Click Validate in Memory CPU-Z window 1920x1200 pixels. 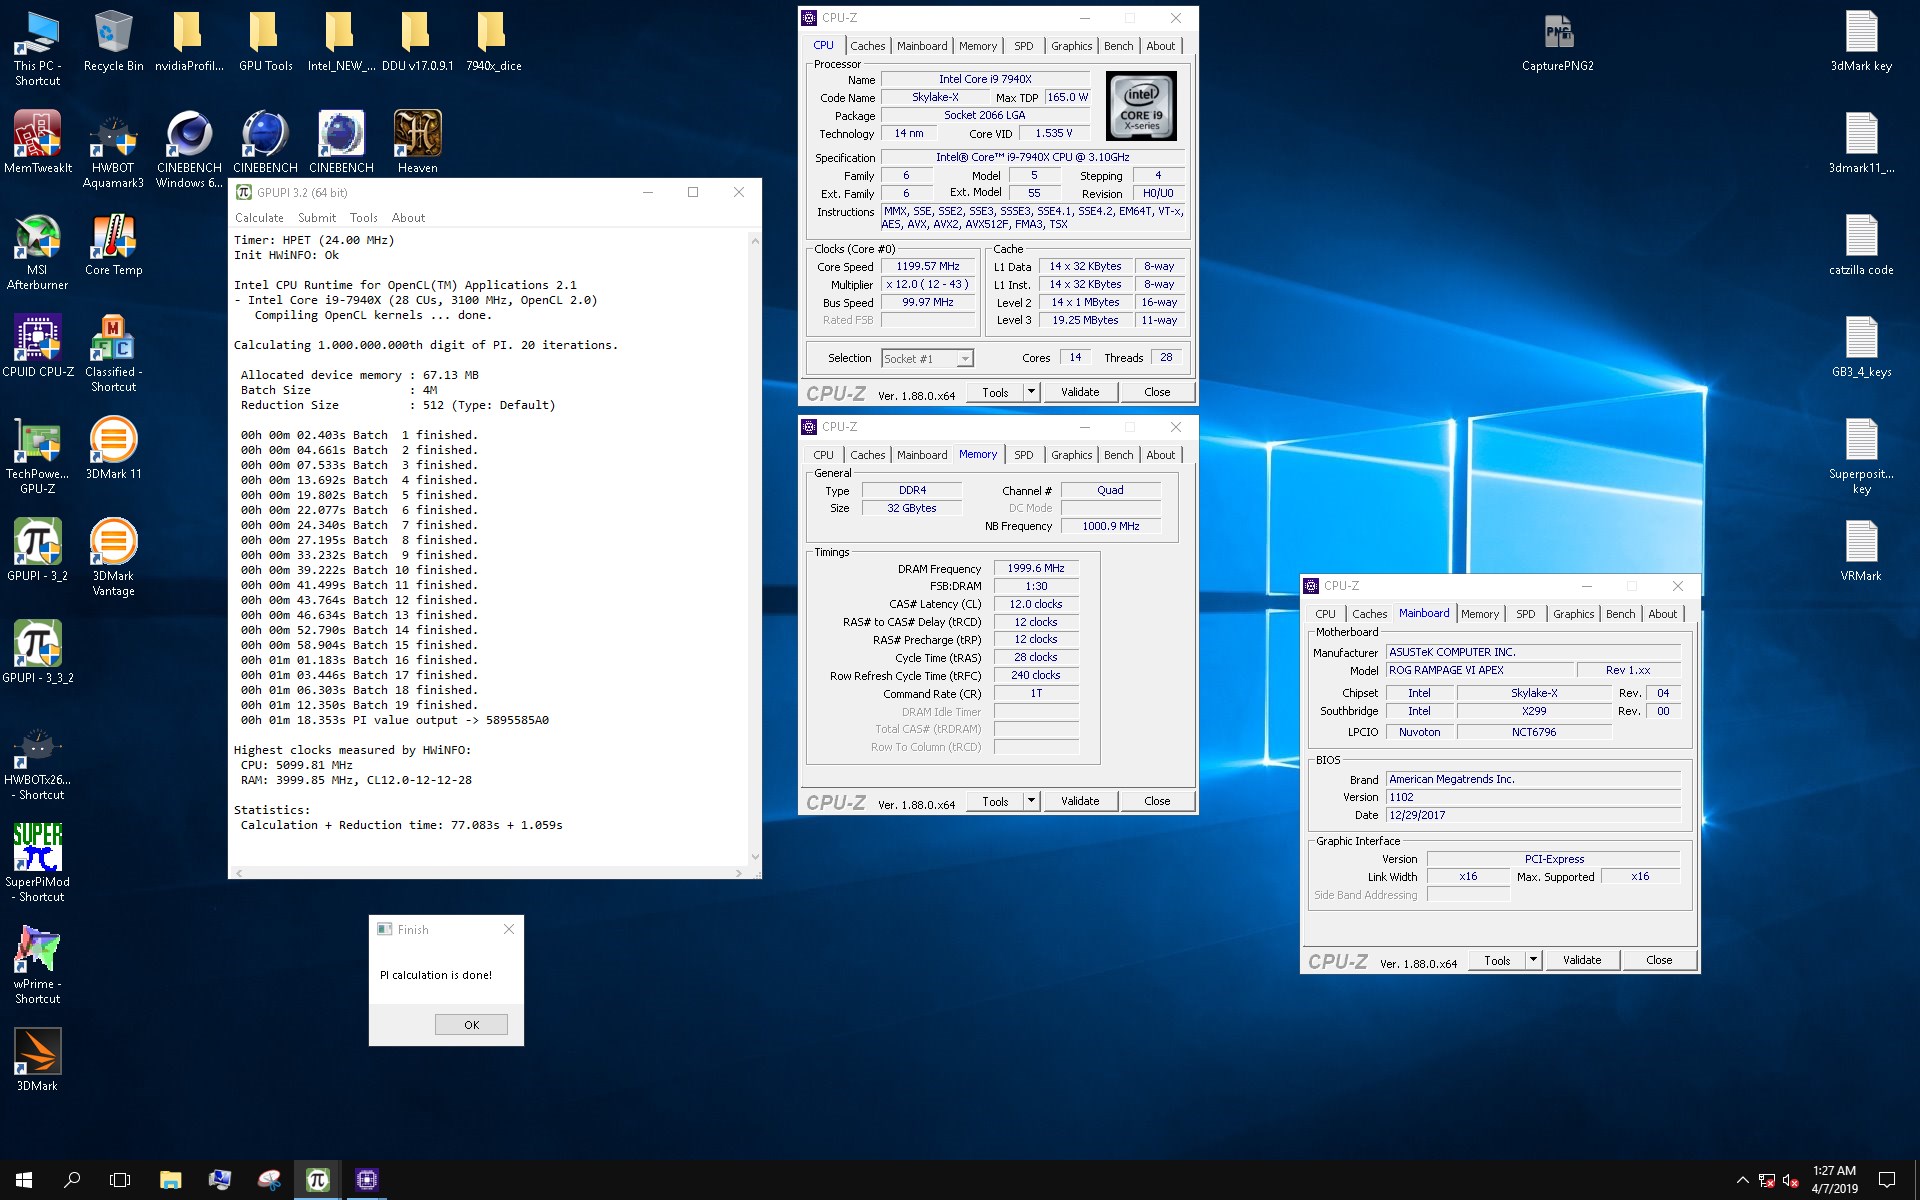tap(1080, 801)
